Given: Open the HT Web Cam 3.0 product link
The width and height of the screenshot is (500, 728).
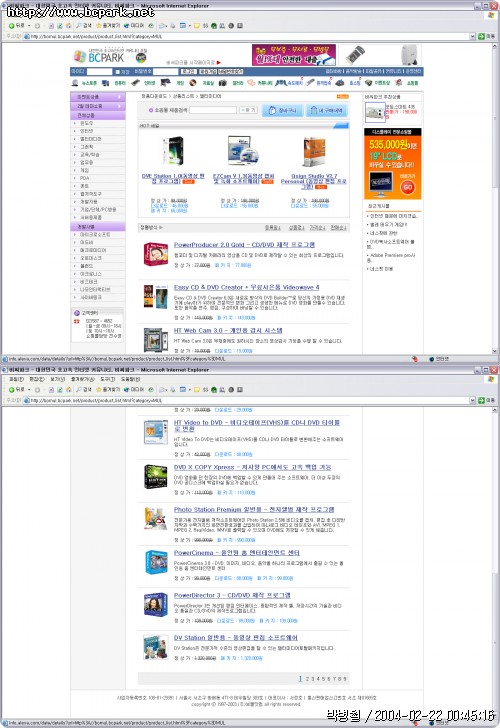Looking at the screenshot, I should 228,331.
